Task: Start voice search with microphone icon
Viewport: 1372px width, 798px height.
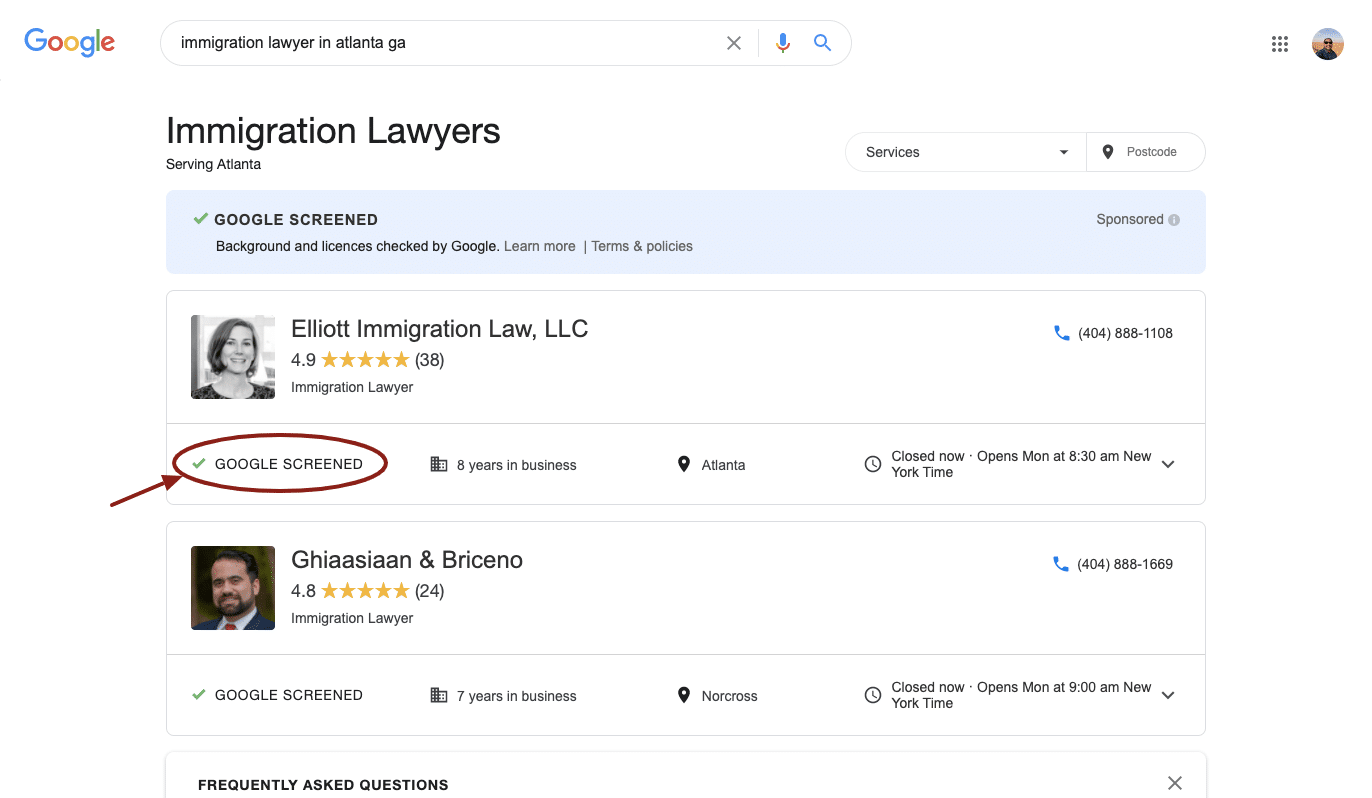Action: click(x=783, y=43)
